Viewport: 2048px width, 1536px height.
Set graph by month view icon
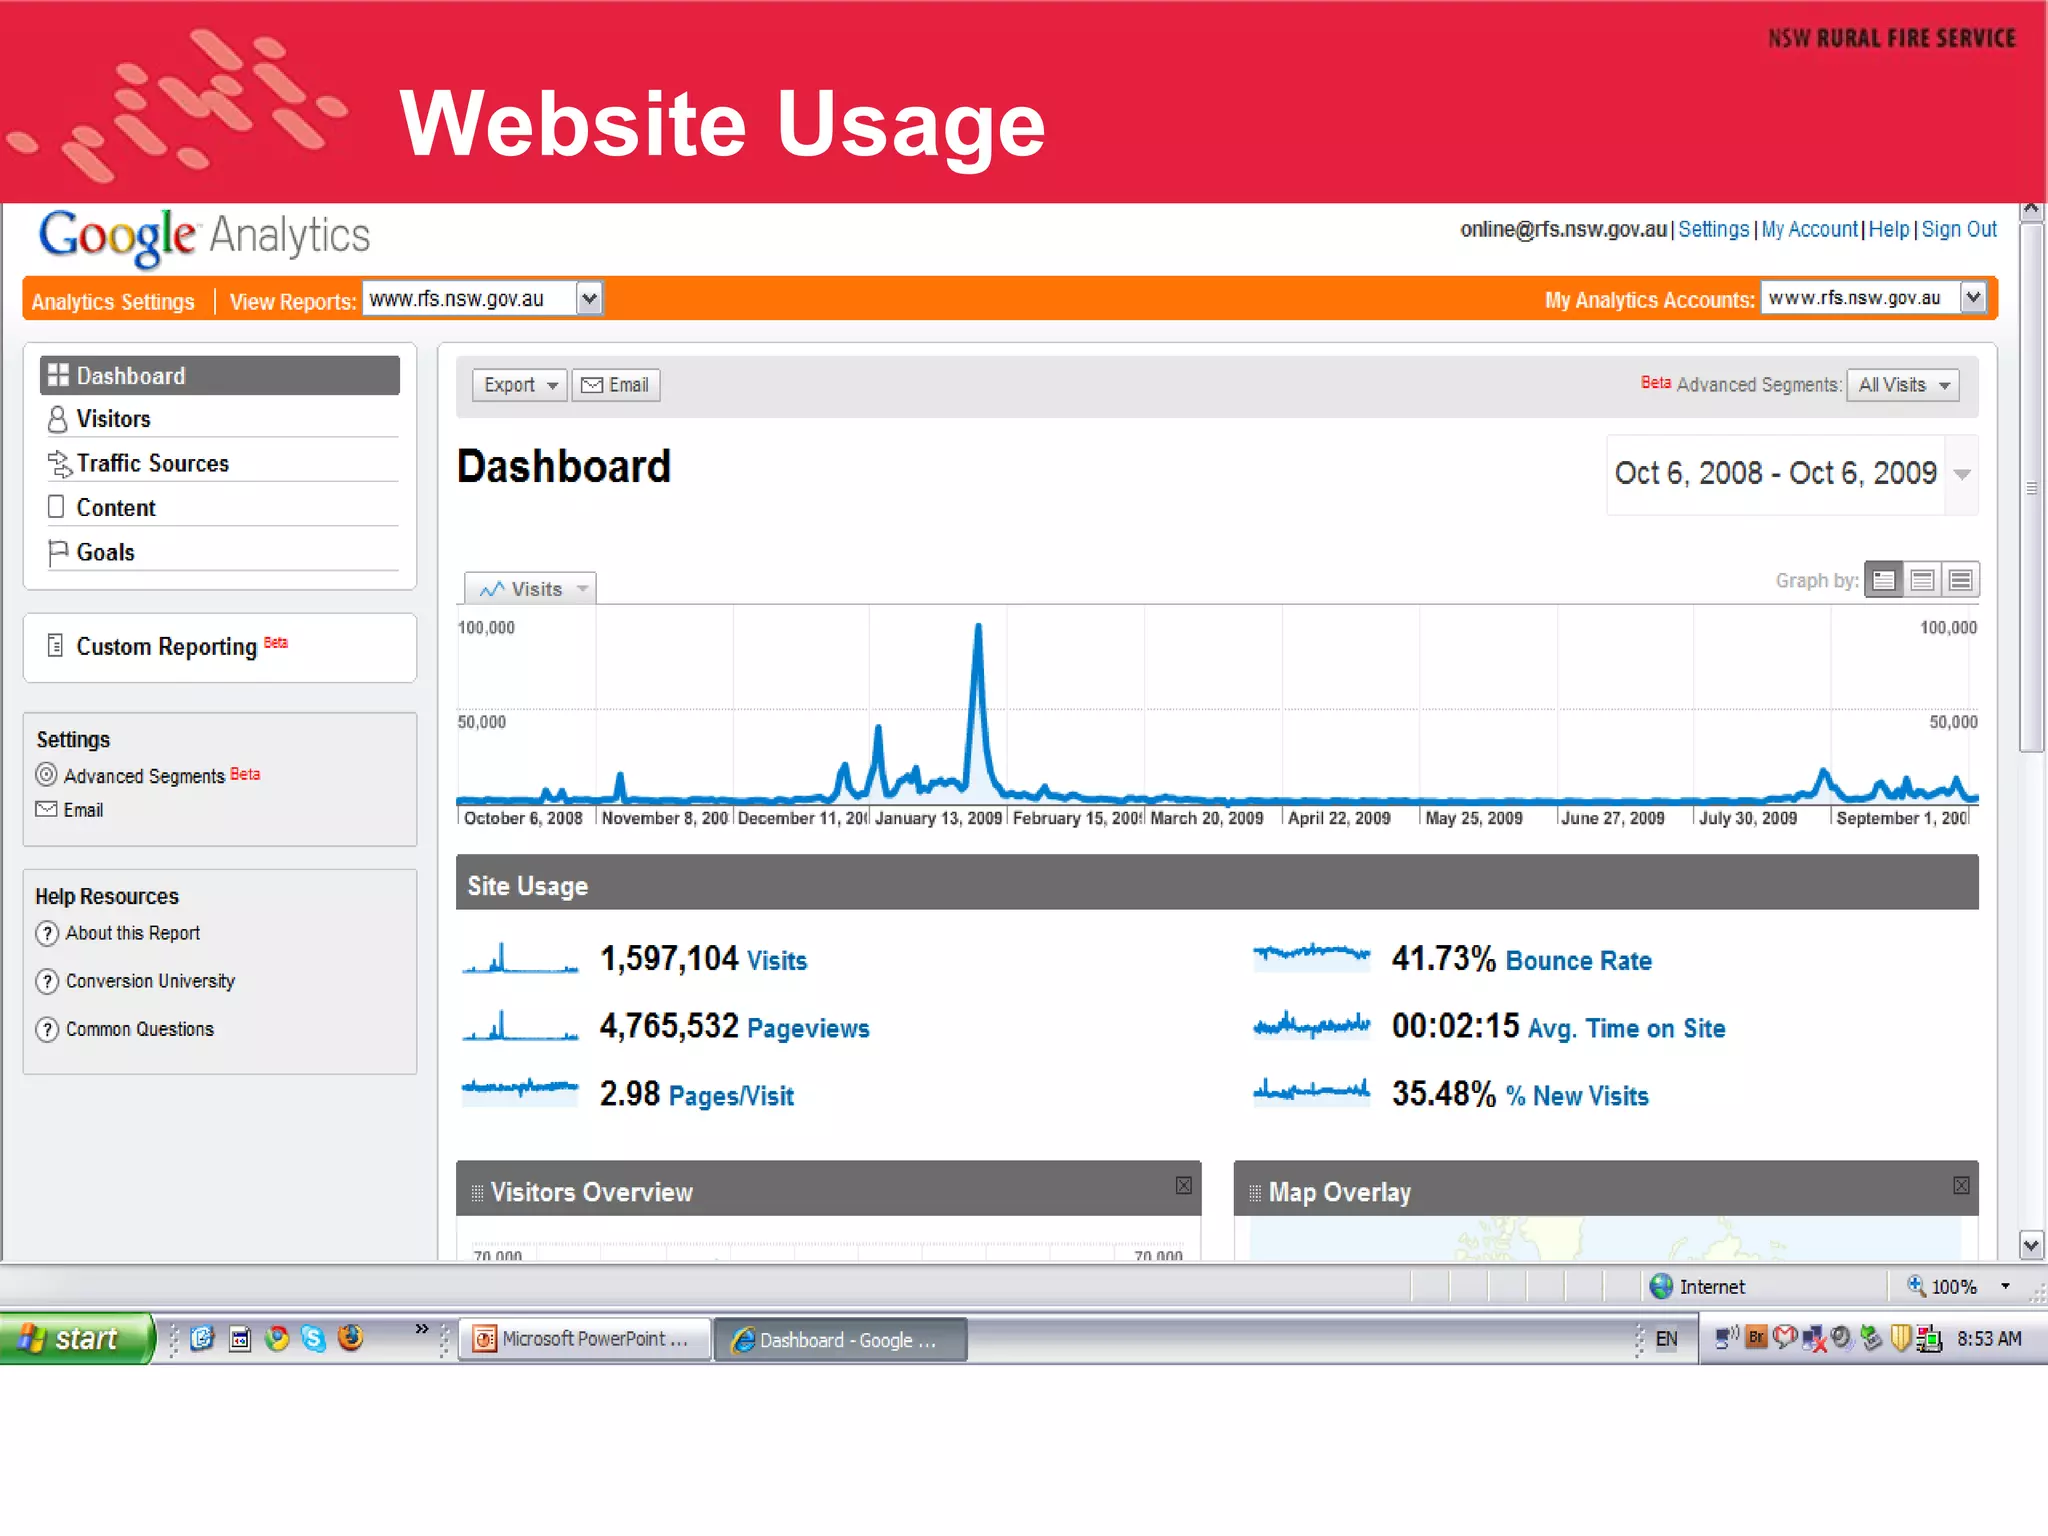(1960, 580)
